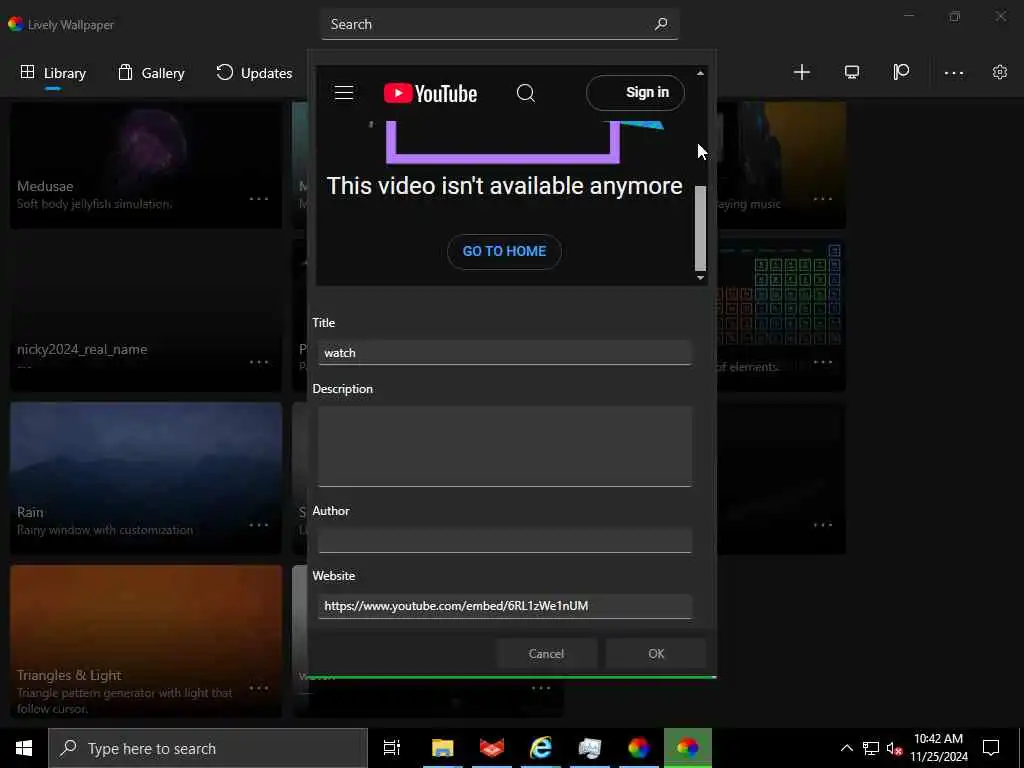Open display control panel monitor icon
This screenshot has height=768, width=1024.
click(852, 72)
